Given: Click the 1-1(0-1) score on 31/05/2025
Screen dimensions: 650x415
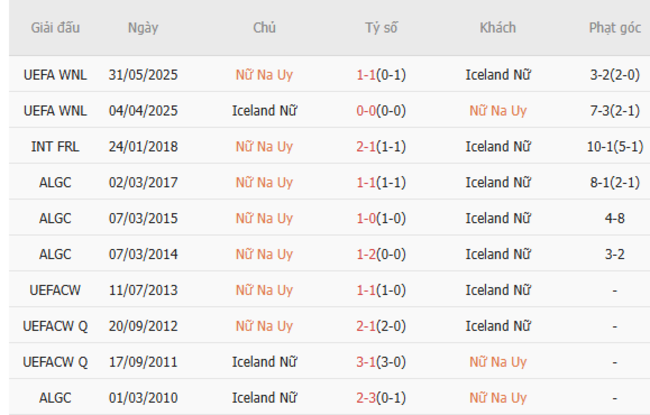Looking at the screenshot, I should 381,74.
